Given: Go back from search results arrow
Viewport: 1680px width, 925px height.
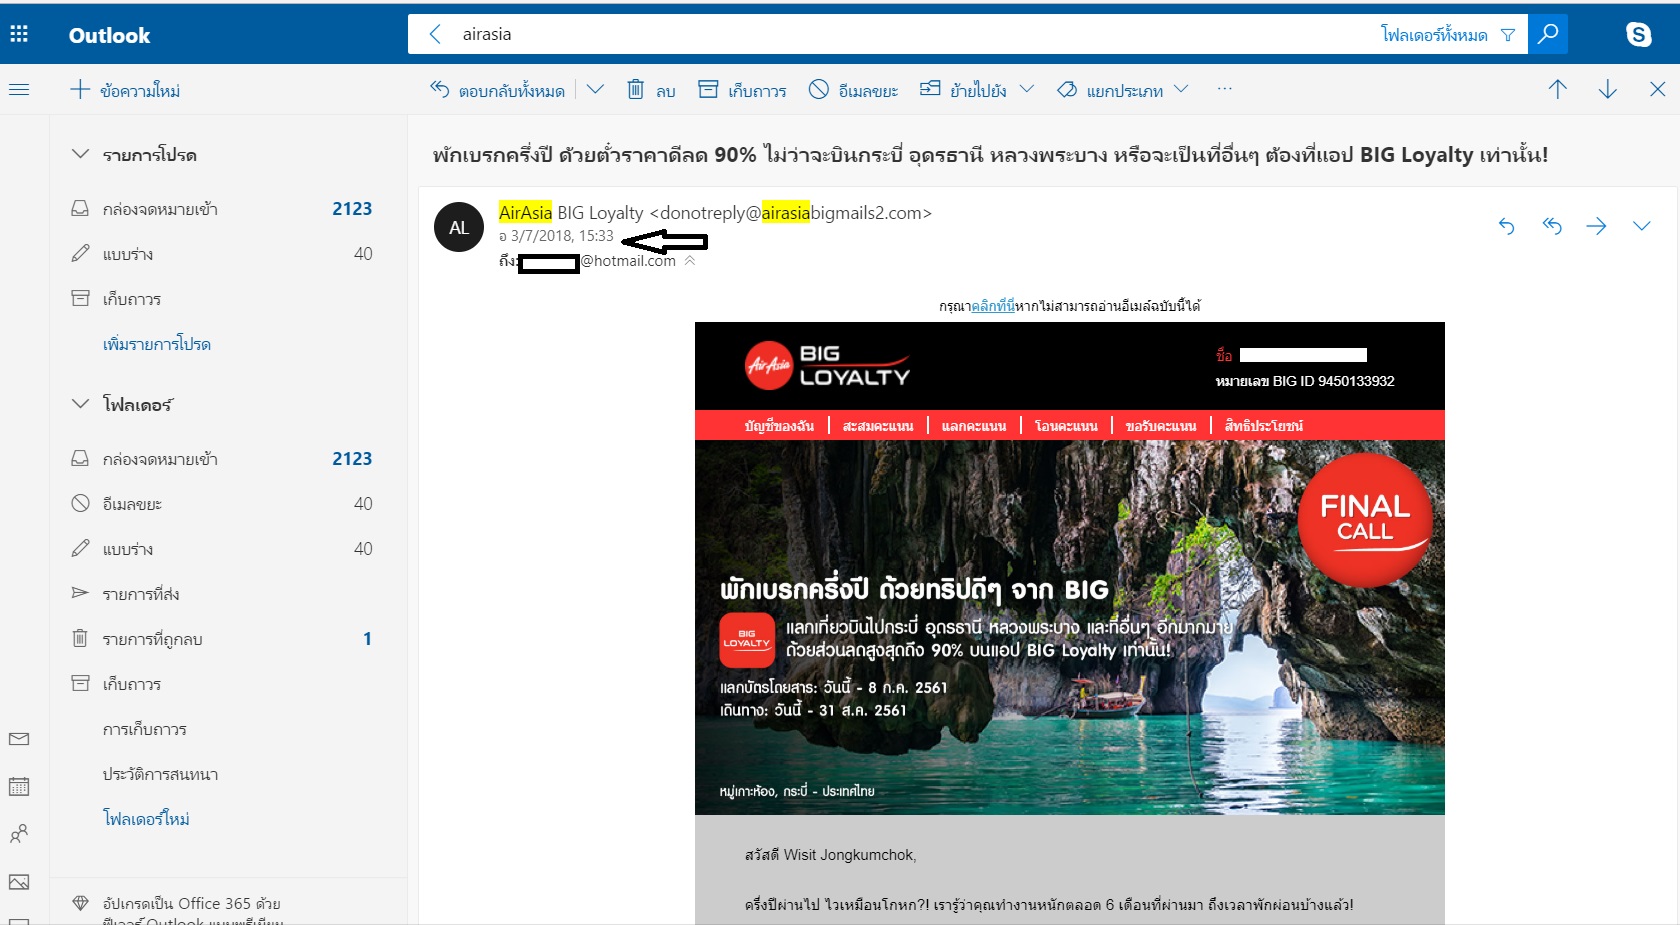Looking at the screenshot, I should pyautogui.click(x=435, y=34).
